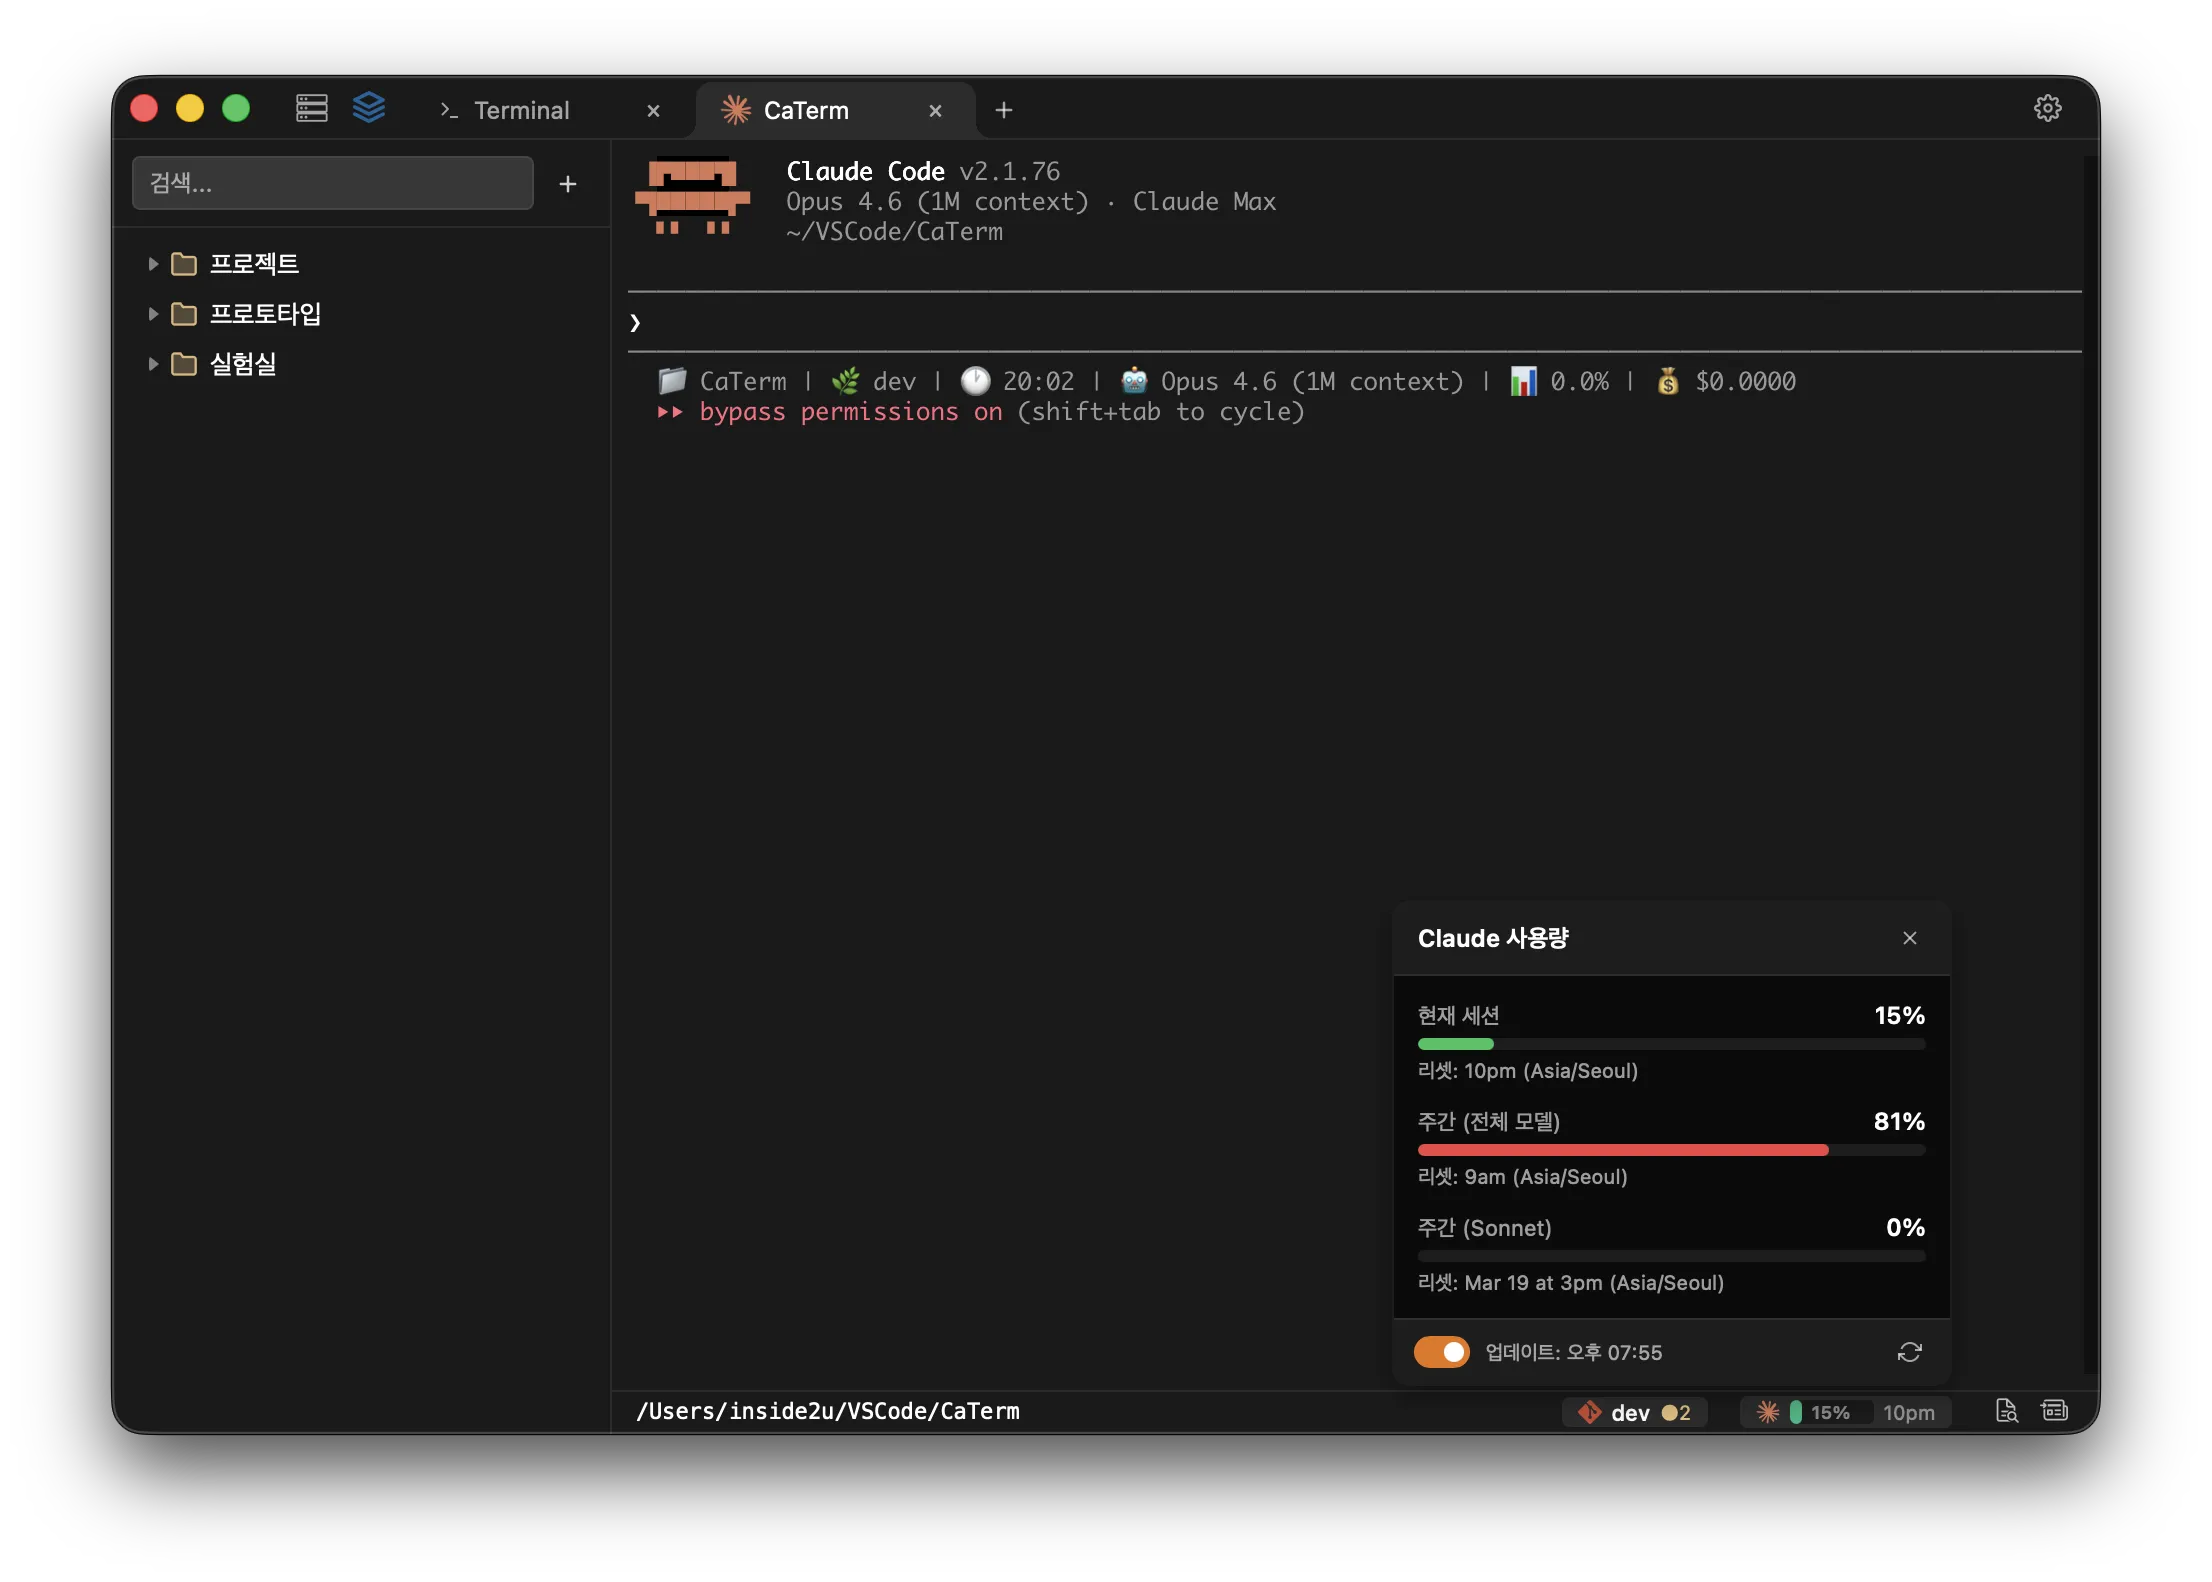Click the blue layers stack icon
2212x1582 pixels.
[369, 107]
